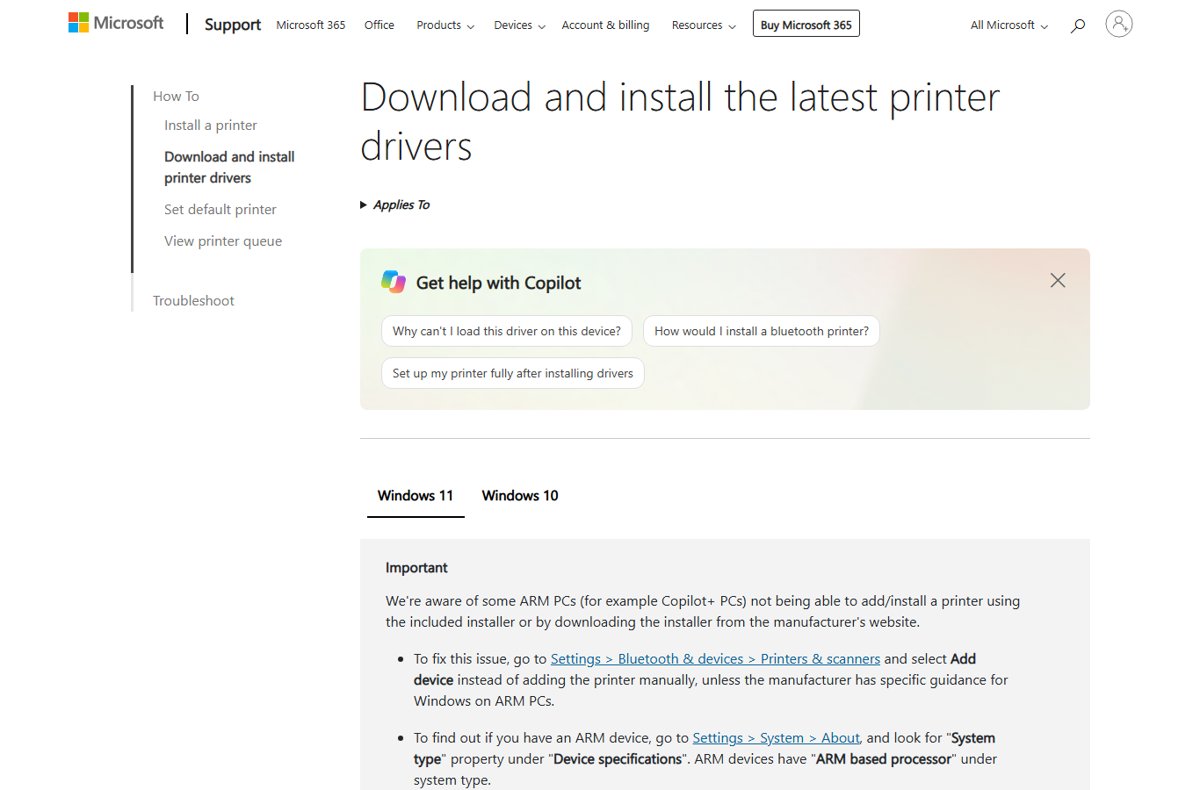Select 'Download and install printer drivers' sidebar item
The height and width of the screenshot is (790, 1200).
[229, 167]
